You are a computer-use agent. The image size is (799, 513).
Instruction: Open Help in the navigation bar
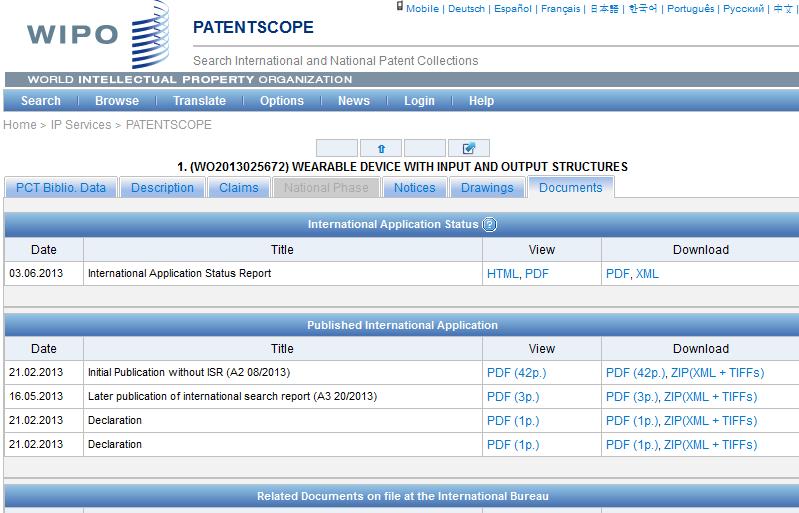coord(482,101)
